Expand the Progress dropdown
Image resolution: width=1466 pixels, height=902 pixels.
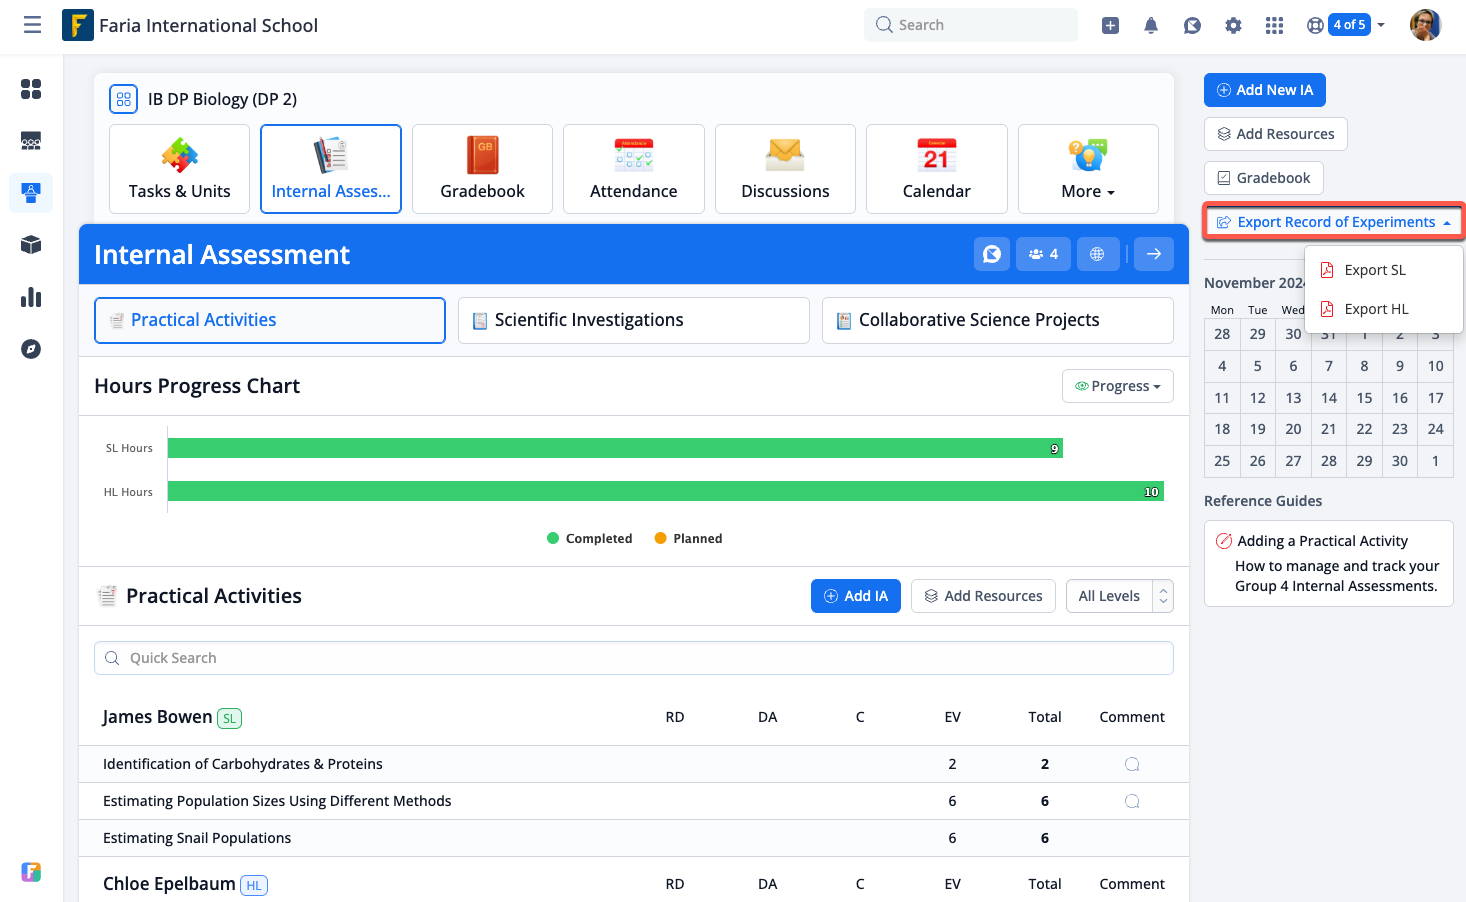coord(1118,386)
